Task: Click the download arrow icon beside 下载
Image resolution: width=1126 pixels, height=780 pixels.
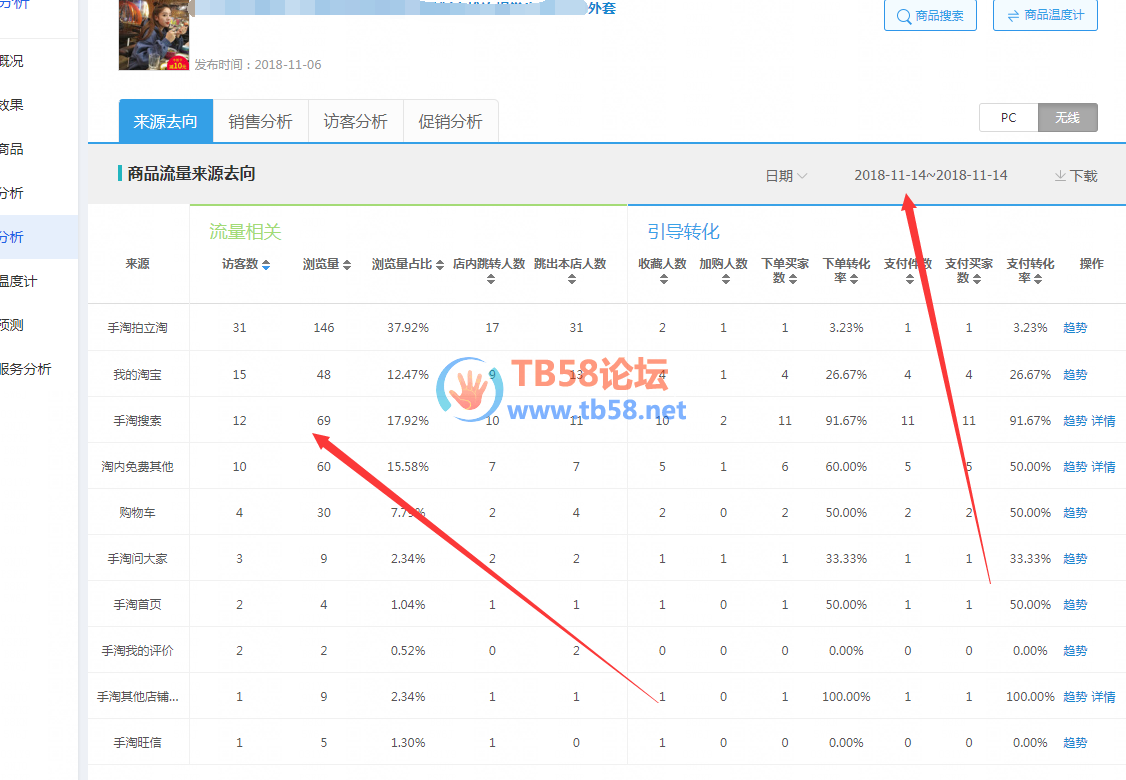Action: pyautogui.click(x=1060, y=176)
